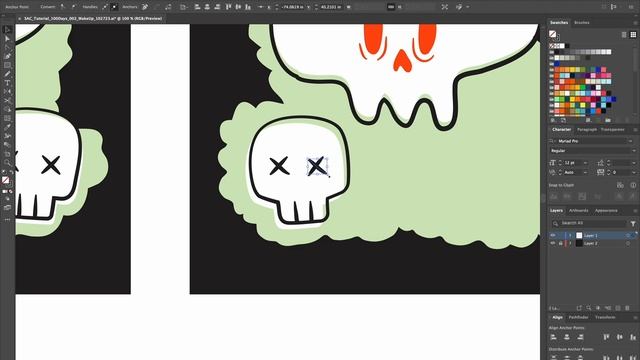Click horizontal align center in control bar

coord(207,7)
